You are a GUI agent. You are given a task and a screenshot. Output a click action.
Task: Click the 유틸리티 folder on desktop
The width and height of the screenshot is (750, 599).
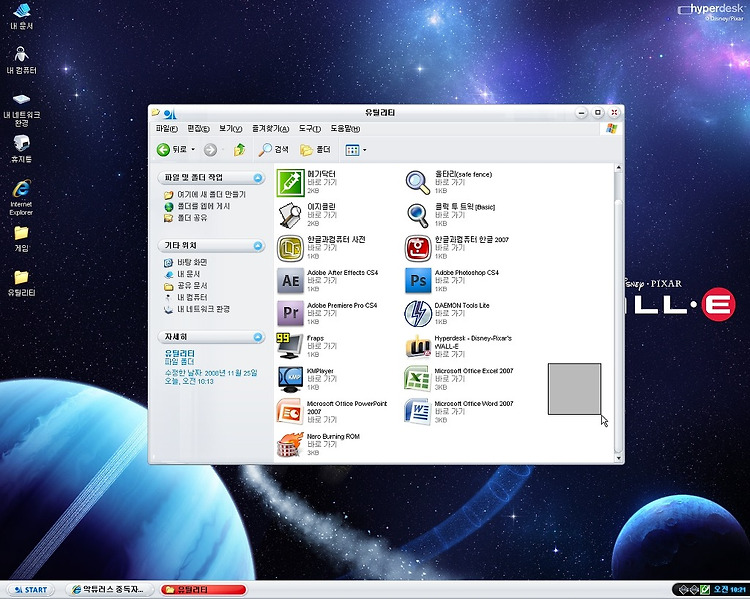click(22, 283)
